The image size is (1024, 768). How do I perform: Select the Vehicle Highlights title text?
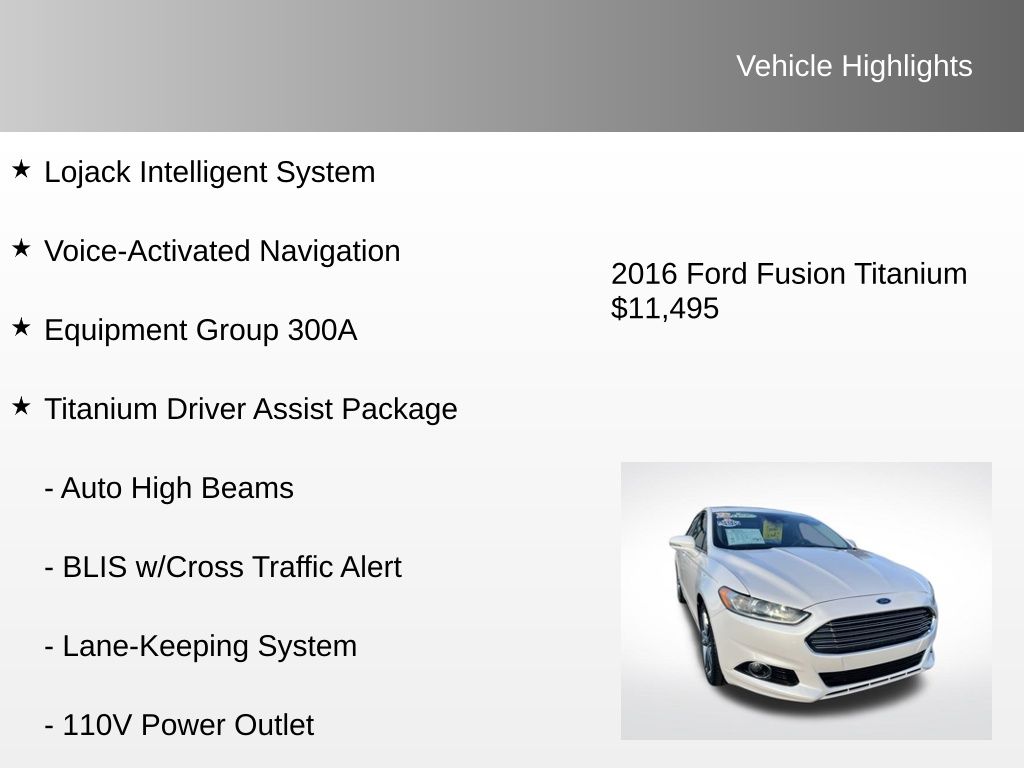pos(854,66)
